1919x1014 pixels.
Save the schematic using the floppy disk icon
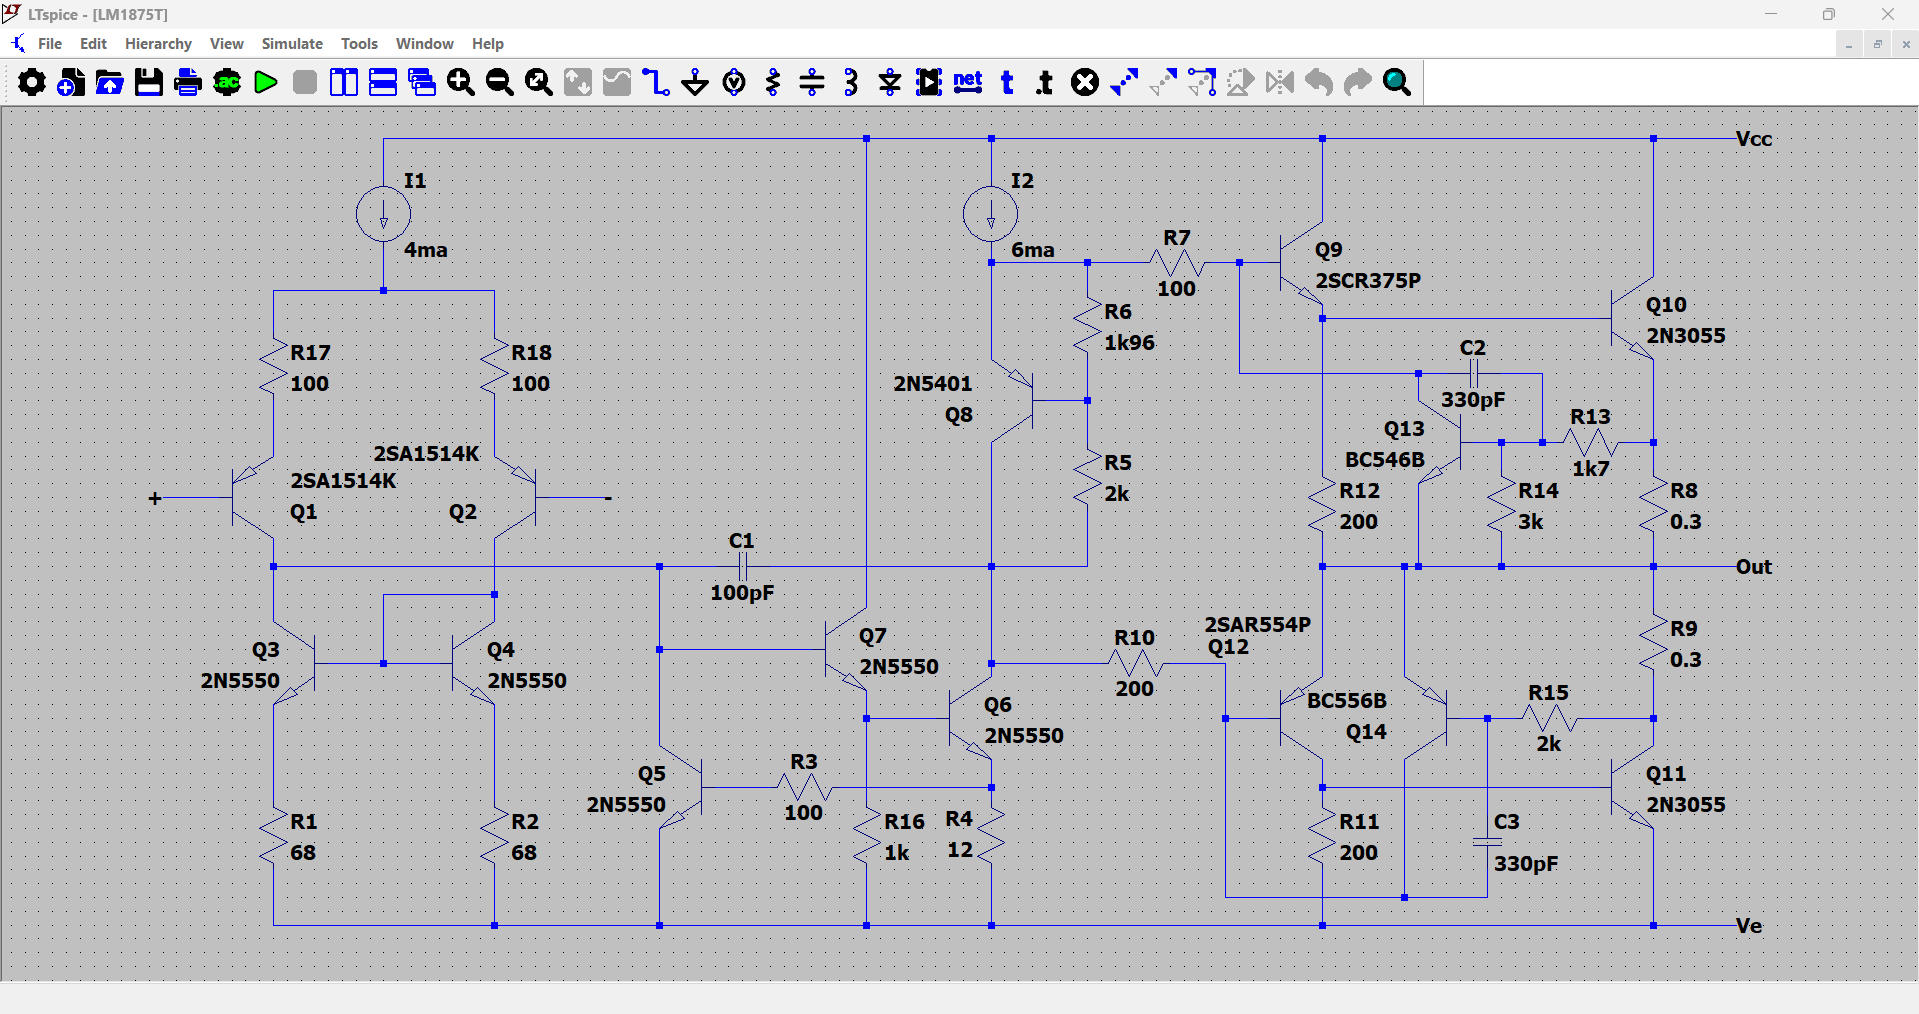pyautogui.click(x=149, y=82)
